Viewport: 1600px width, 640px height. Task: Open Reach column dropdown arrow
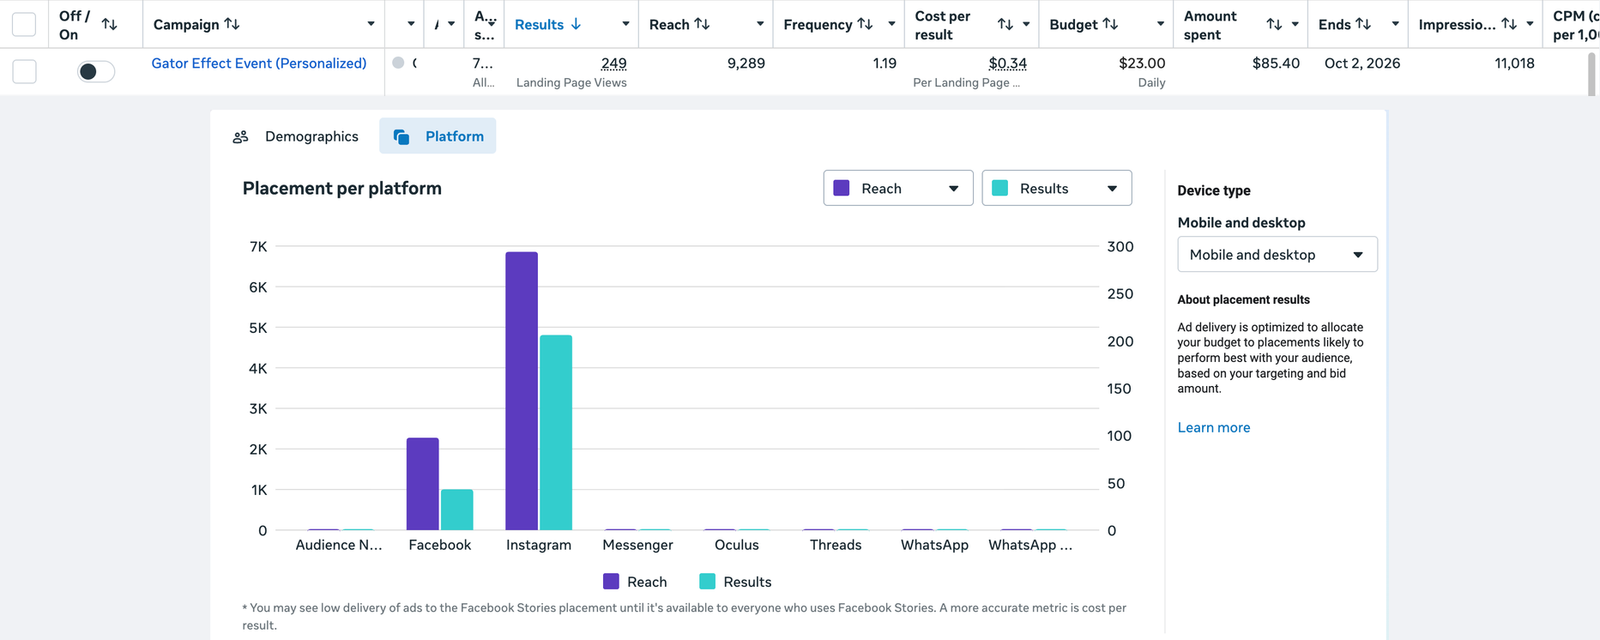tap(760, 24)
